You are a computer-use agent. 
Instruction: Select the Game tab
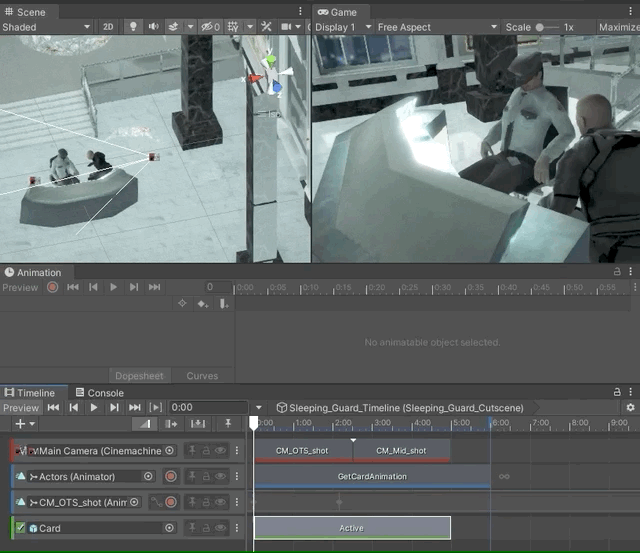click(338, 12)
